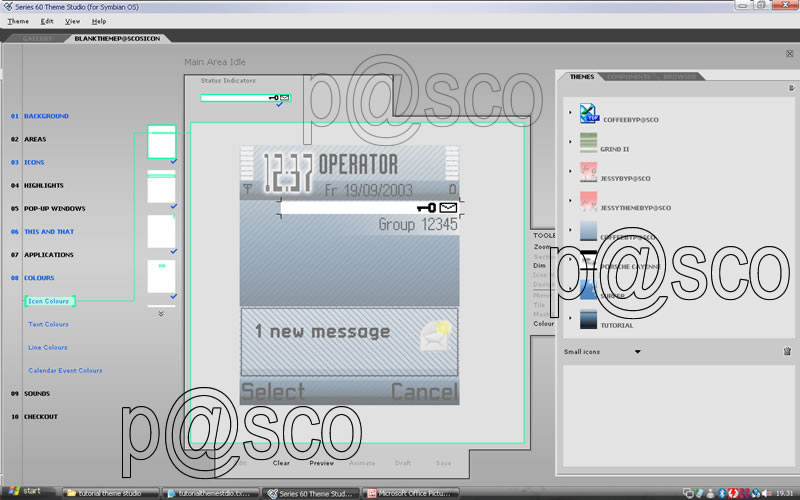800x500 pixels.
Task: Click the JESSYBYP@SCO pink theme thumbnail
Action: (x=588, y=172)
